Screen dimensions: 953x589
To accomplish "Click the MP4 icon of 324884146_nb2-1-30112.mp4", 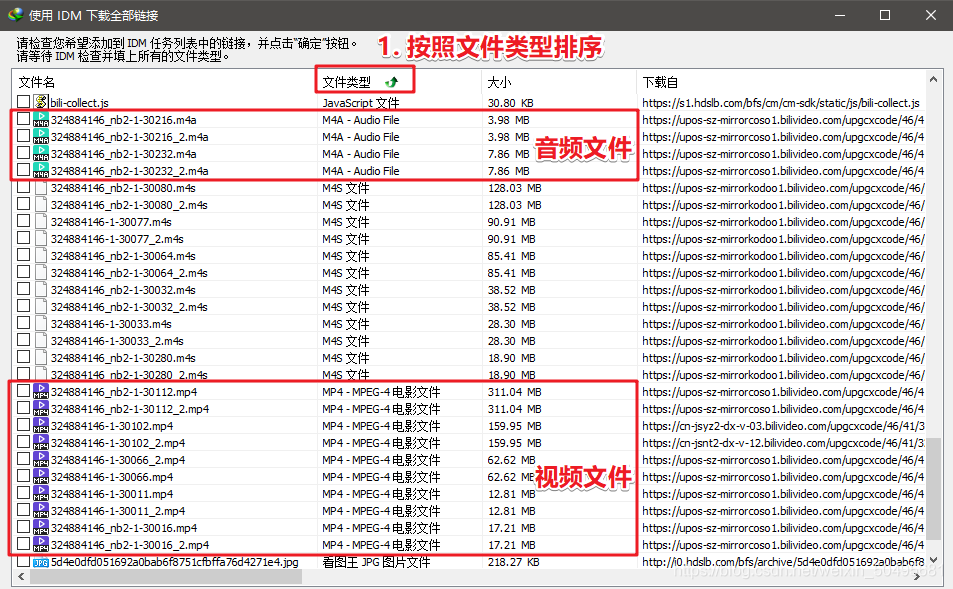I will 41,391.
